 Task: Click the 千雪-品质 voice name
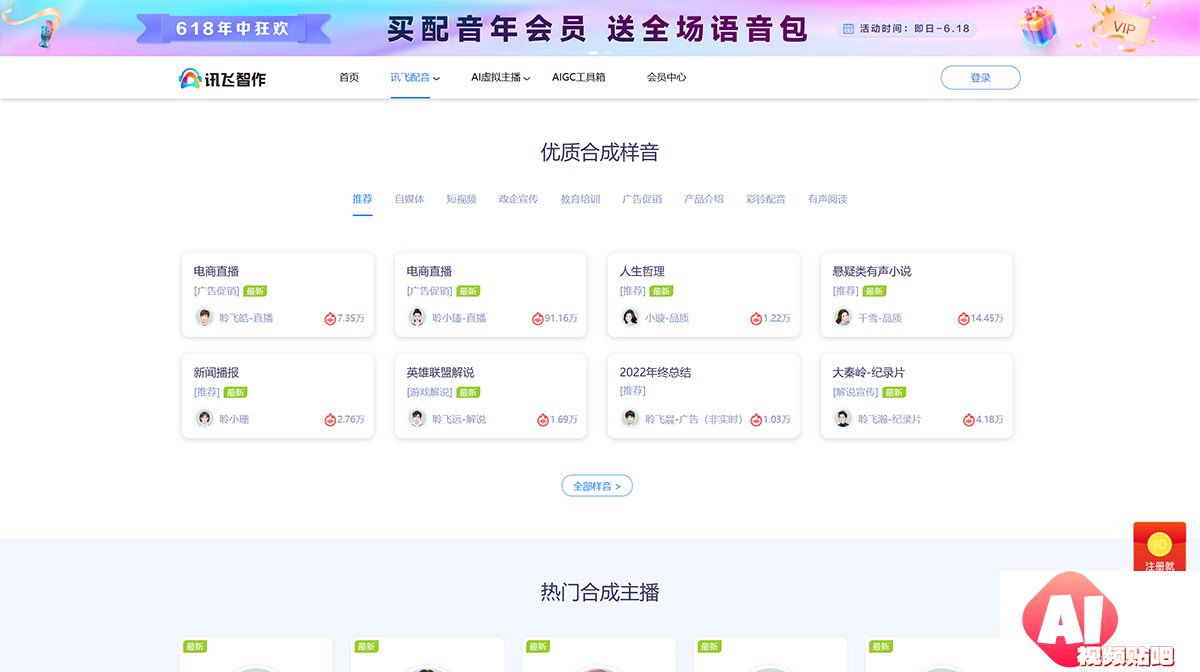[880, 318]
